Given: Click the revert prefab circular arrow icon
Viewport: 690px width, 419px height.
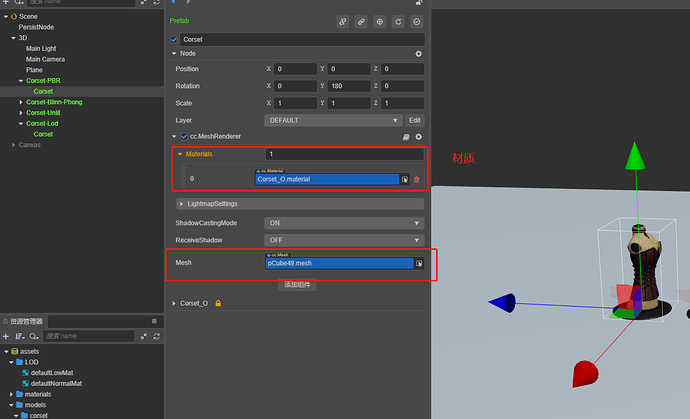Looking at the screenshot, I should point(398,22).
